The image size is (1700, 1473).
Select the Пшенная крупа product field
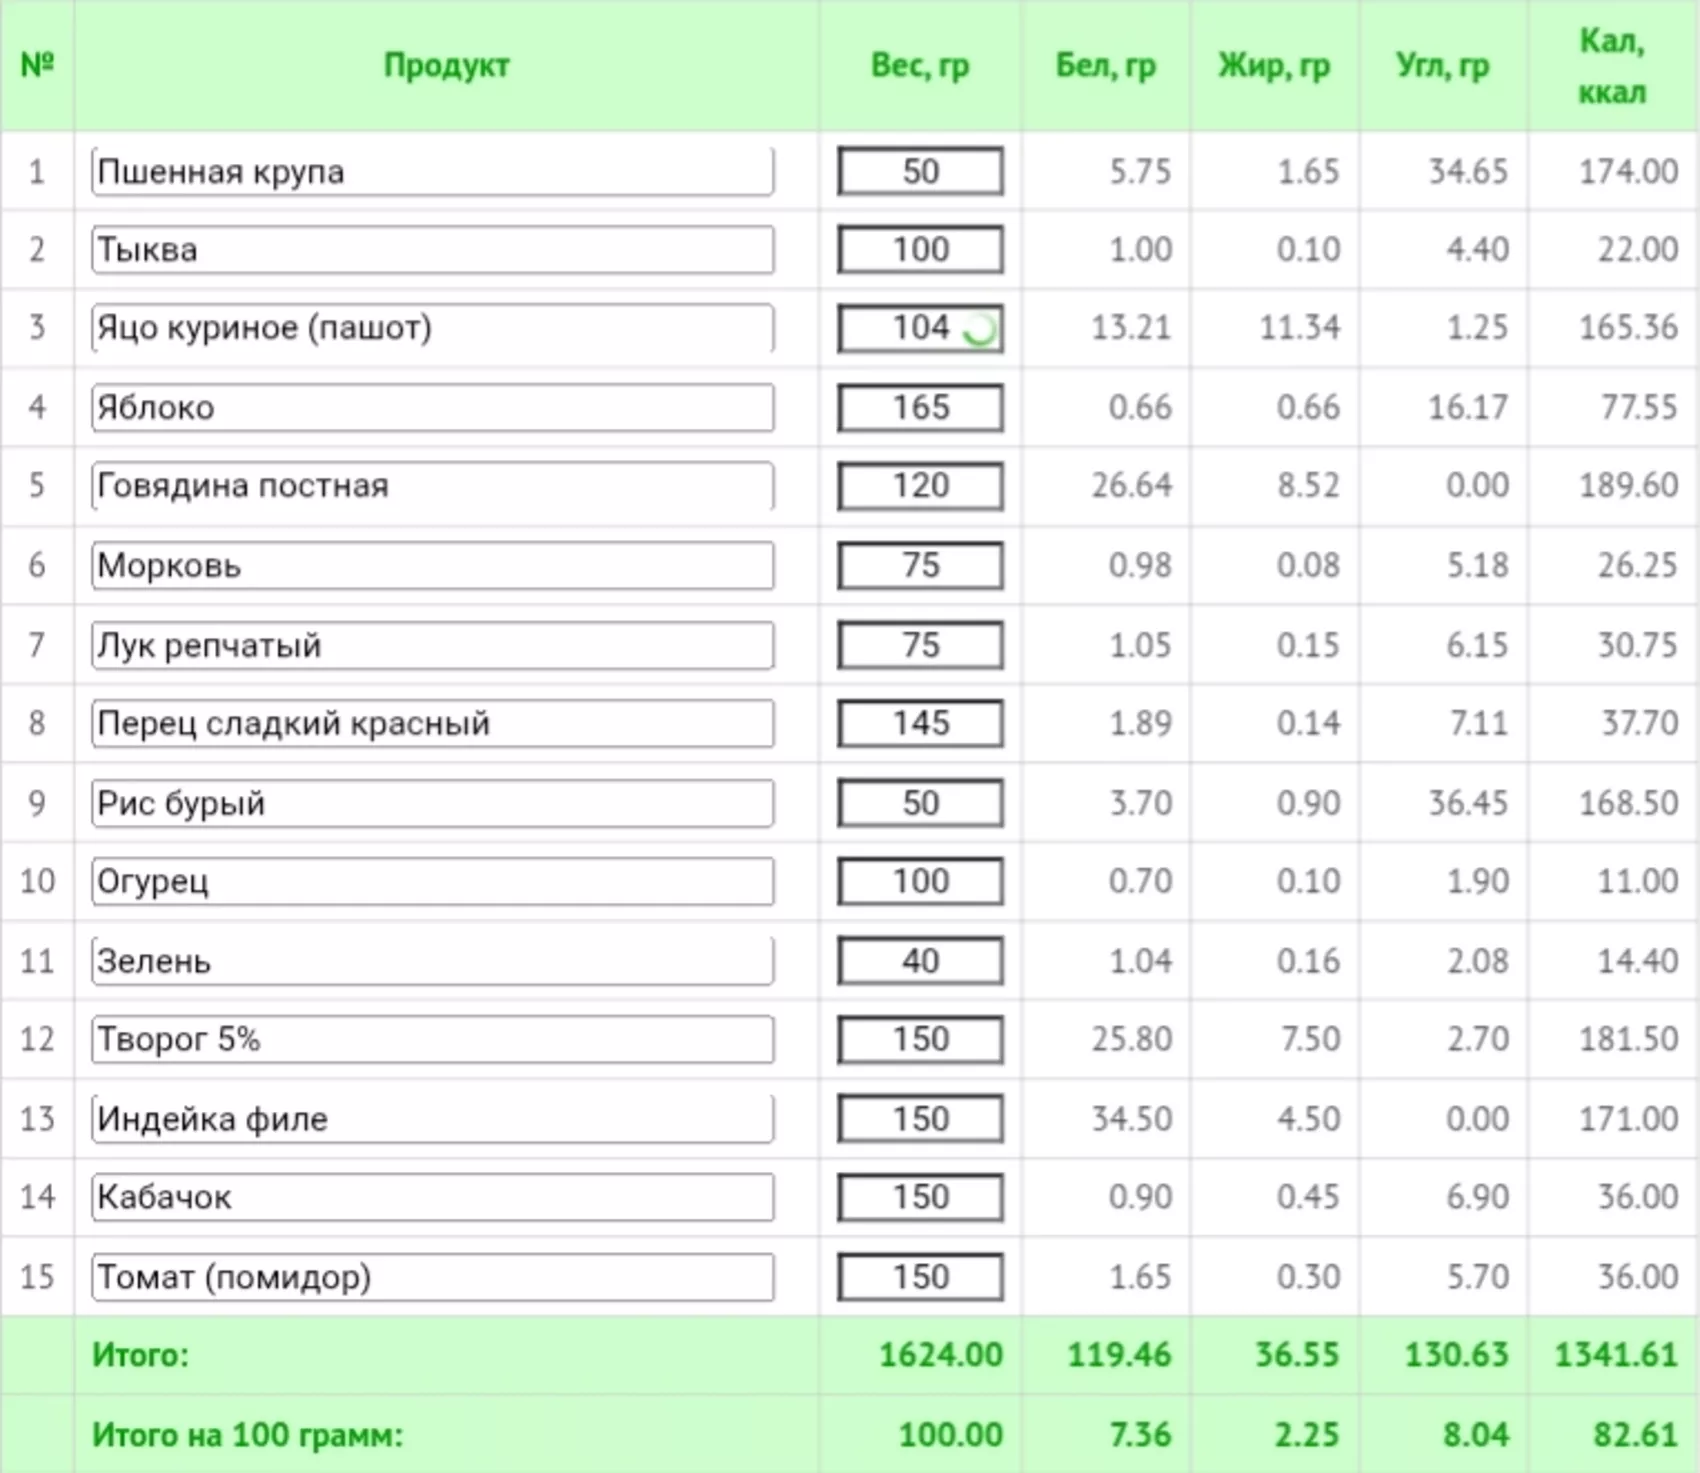(433, 172)
